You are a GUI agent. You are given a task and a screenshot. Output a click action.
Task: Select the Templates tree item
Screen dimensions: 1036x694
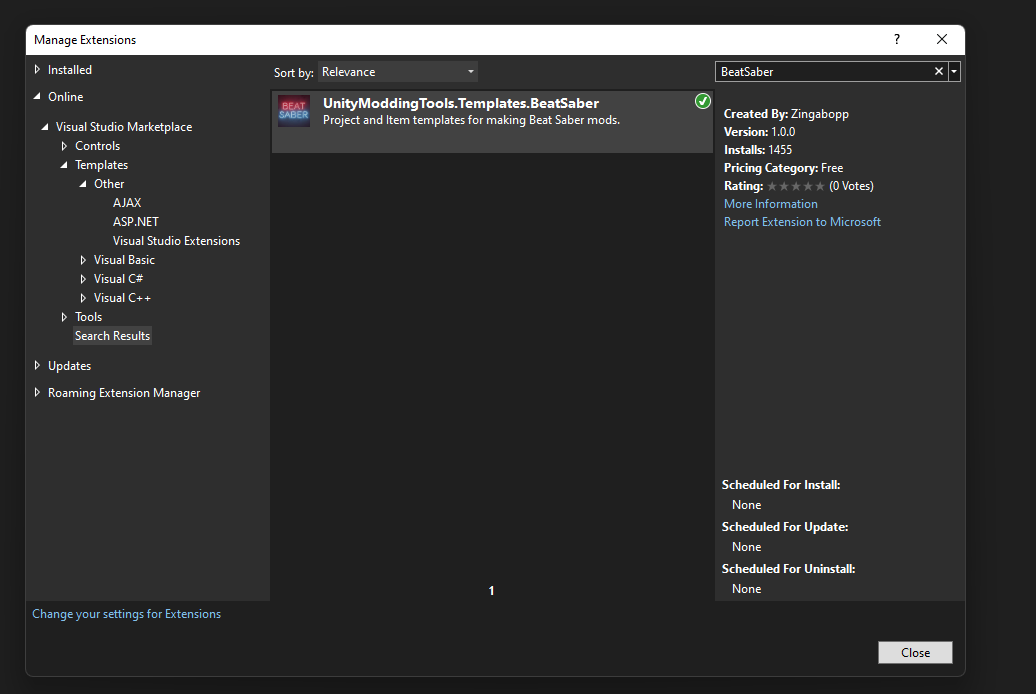(101, 165)
